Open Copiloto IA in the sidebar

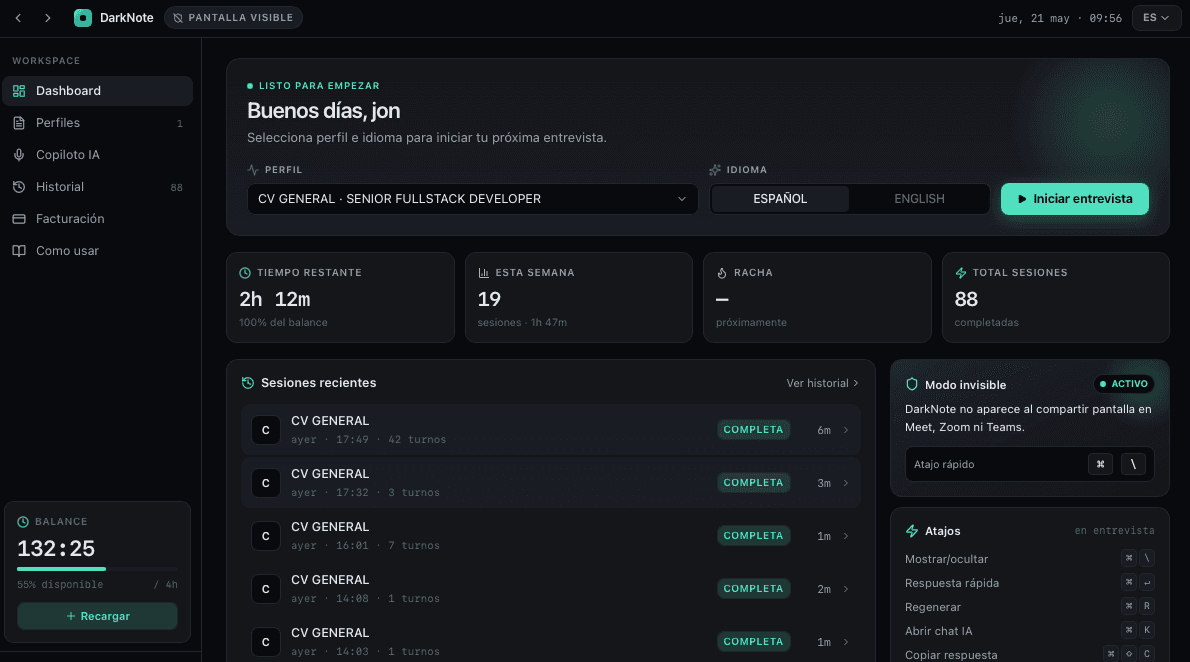(x=97, y=154)
